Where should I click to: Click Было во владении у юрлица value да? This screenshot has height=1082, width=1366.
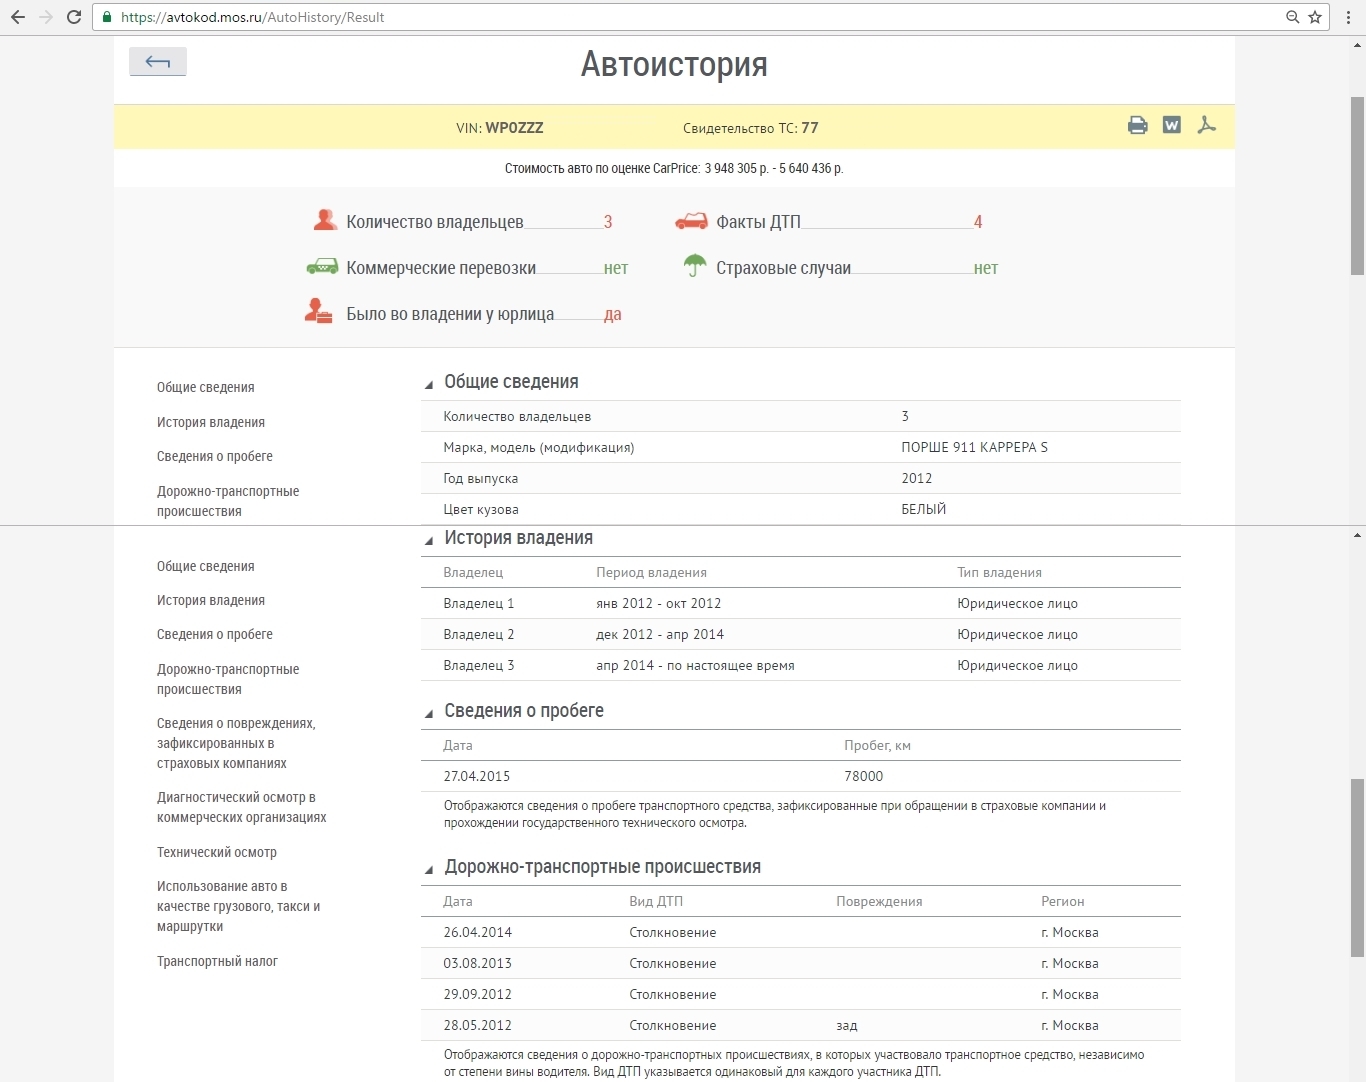[x=612, y=314]
